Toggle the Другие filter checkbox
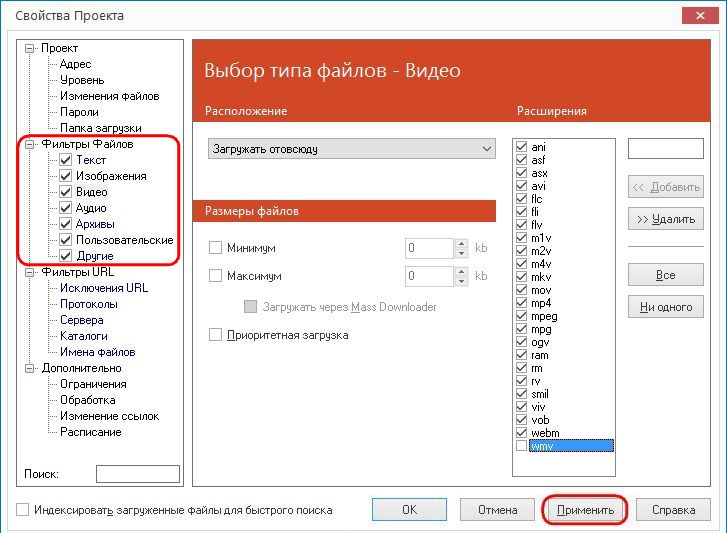Image resolution: width=727 pixels, height=533 pixels. coord(65,256)
